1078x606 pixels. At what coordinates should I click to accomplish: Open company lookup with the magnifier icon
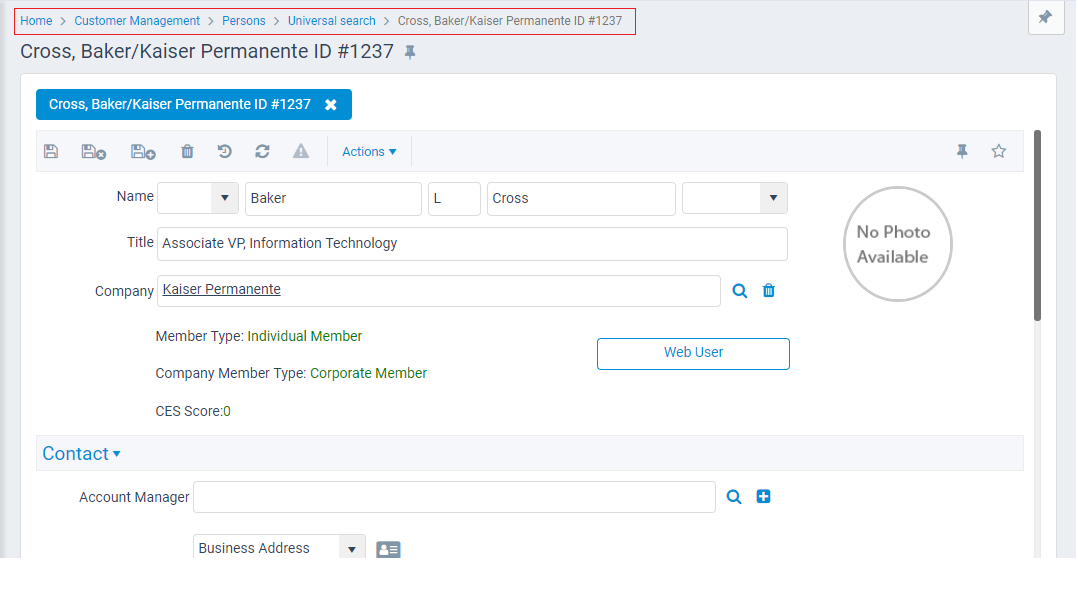coord(739,290)
